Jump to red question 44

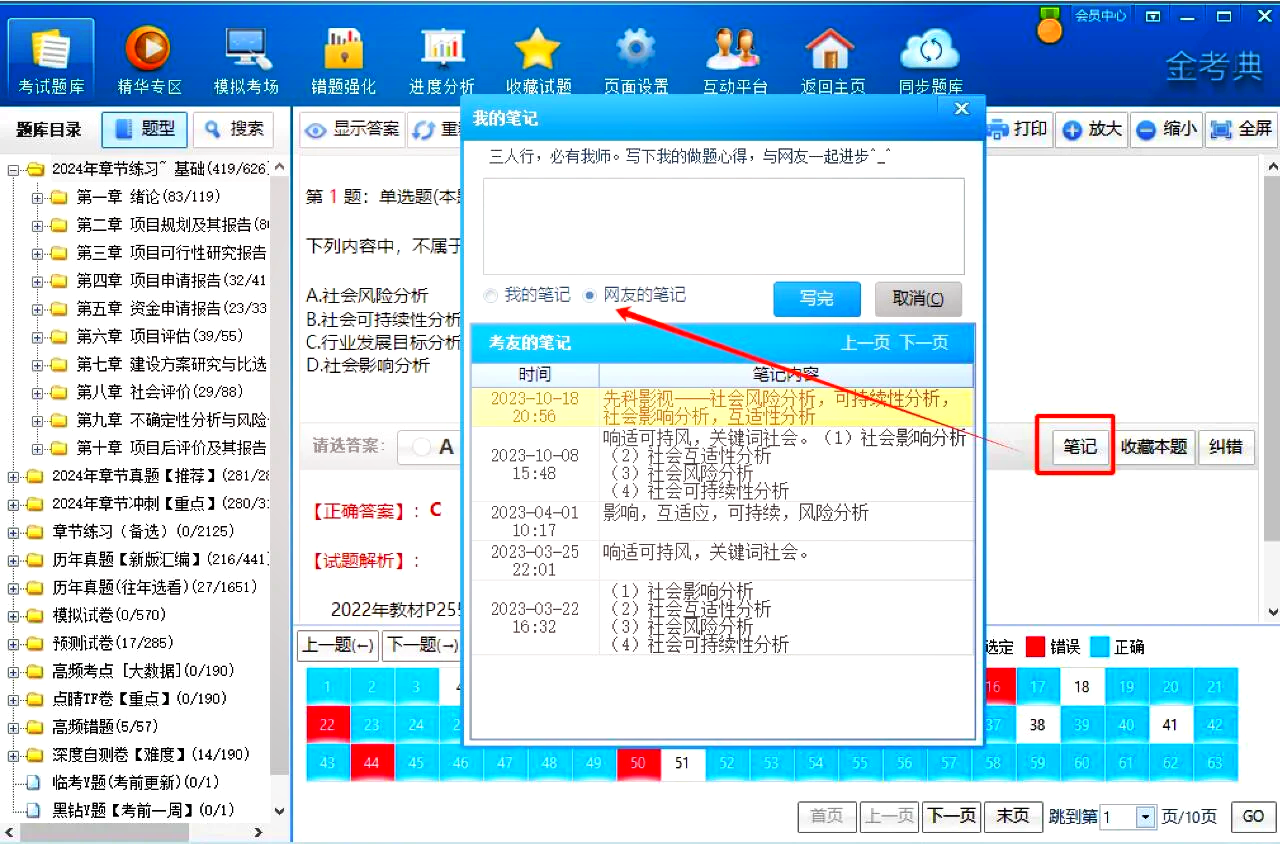pos(372,763)
